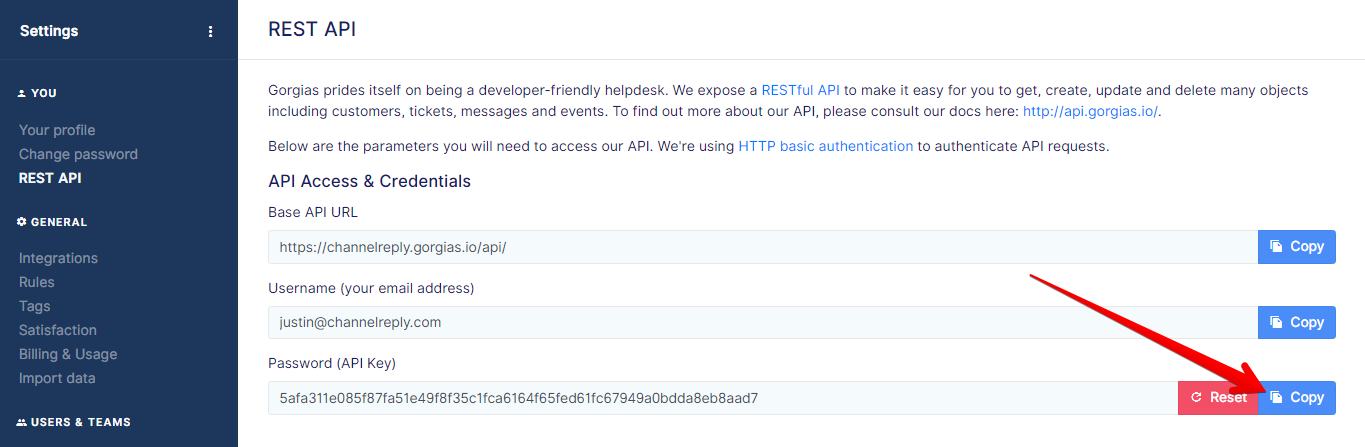Open the Settings three-dot menu
This screenshot has width=1365, height=447.
click(210, 31)
